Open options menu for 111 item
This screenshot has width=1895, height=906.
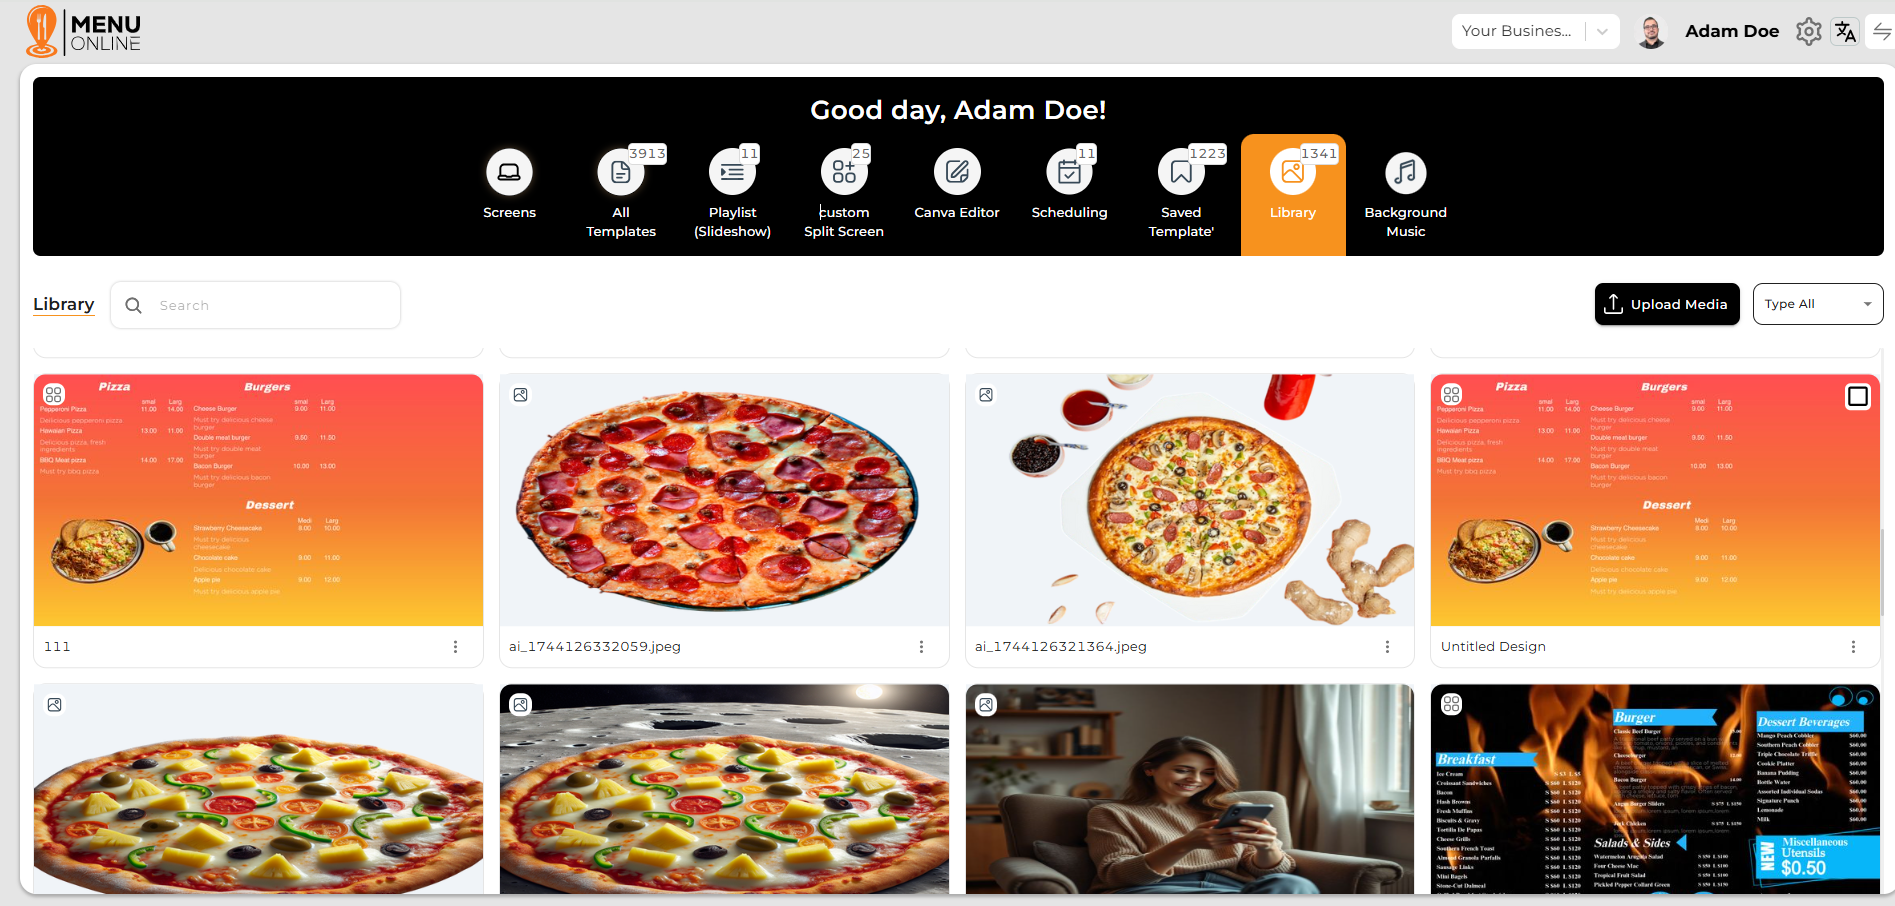click(x=455, y=647)
